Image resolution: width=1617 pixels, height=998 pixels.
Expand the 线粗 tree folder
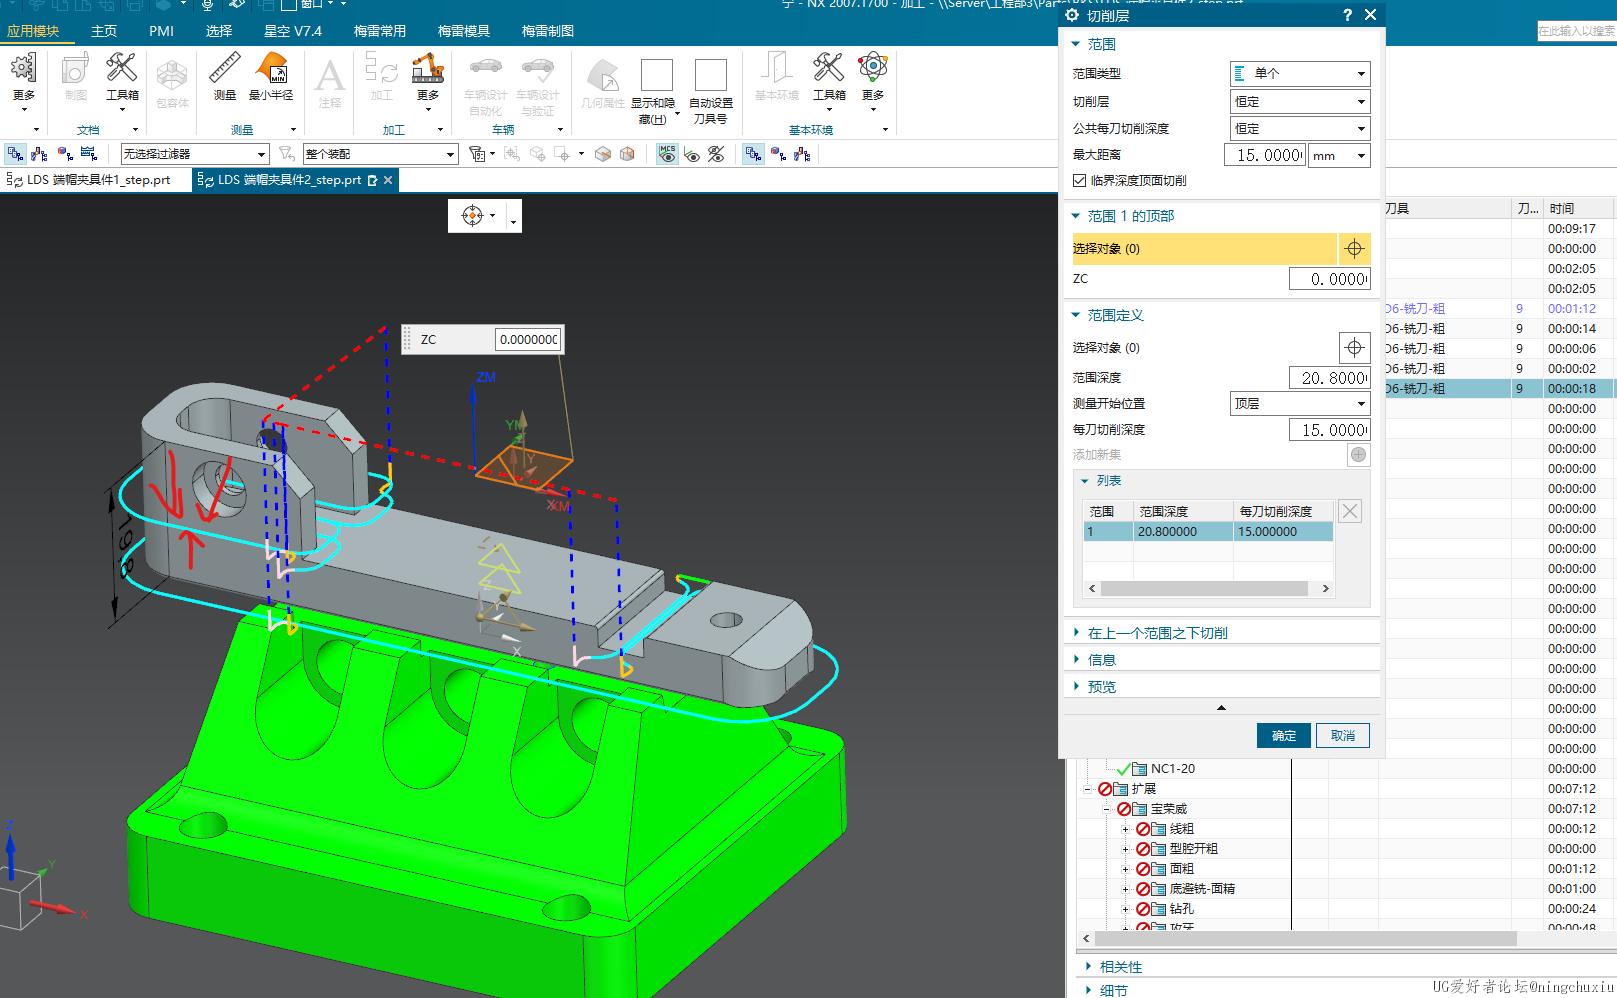(1126, 829)
